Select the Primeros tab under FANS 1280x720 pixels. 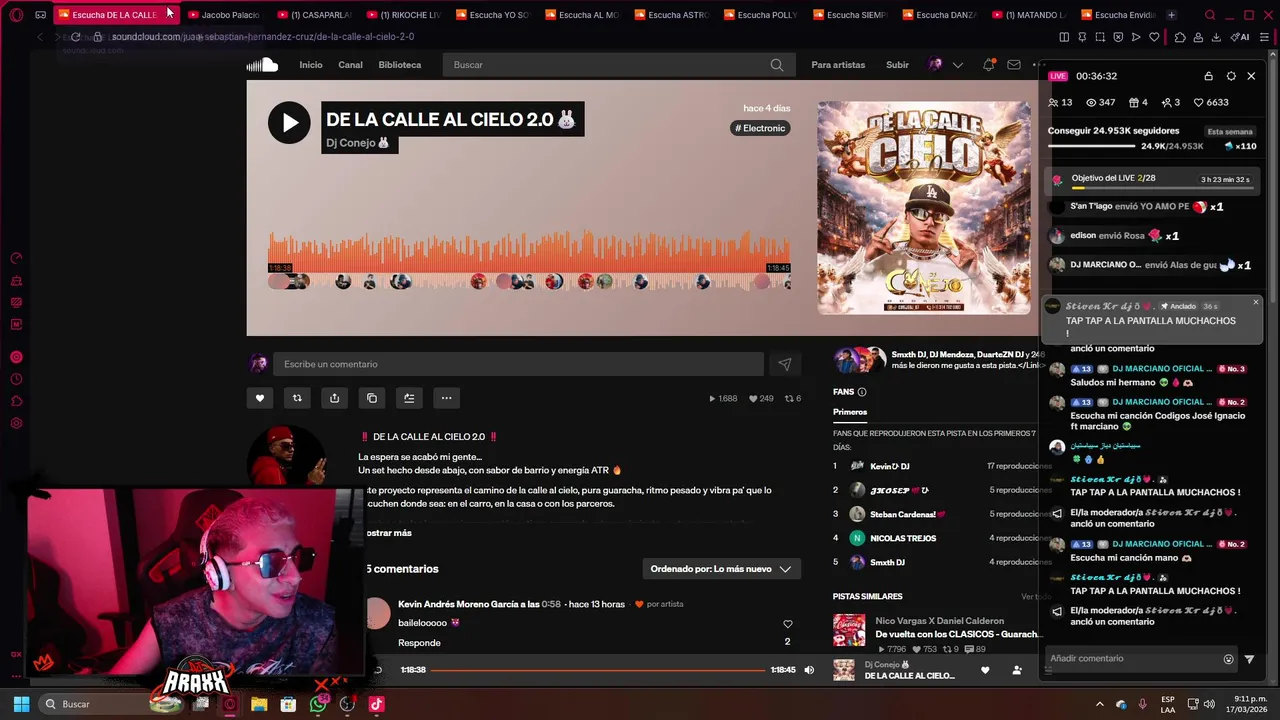(850, 412)
